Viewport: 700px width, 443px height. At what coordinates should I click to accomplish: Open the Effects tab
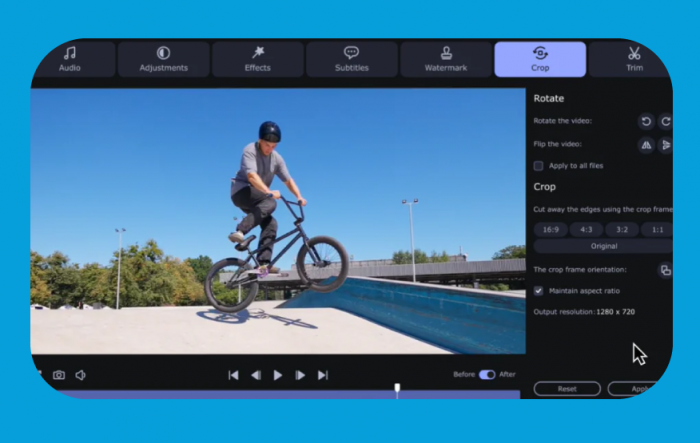point(258,59)
